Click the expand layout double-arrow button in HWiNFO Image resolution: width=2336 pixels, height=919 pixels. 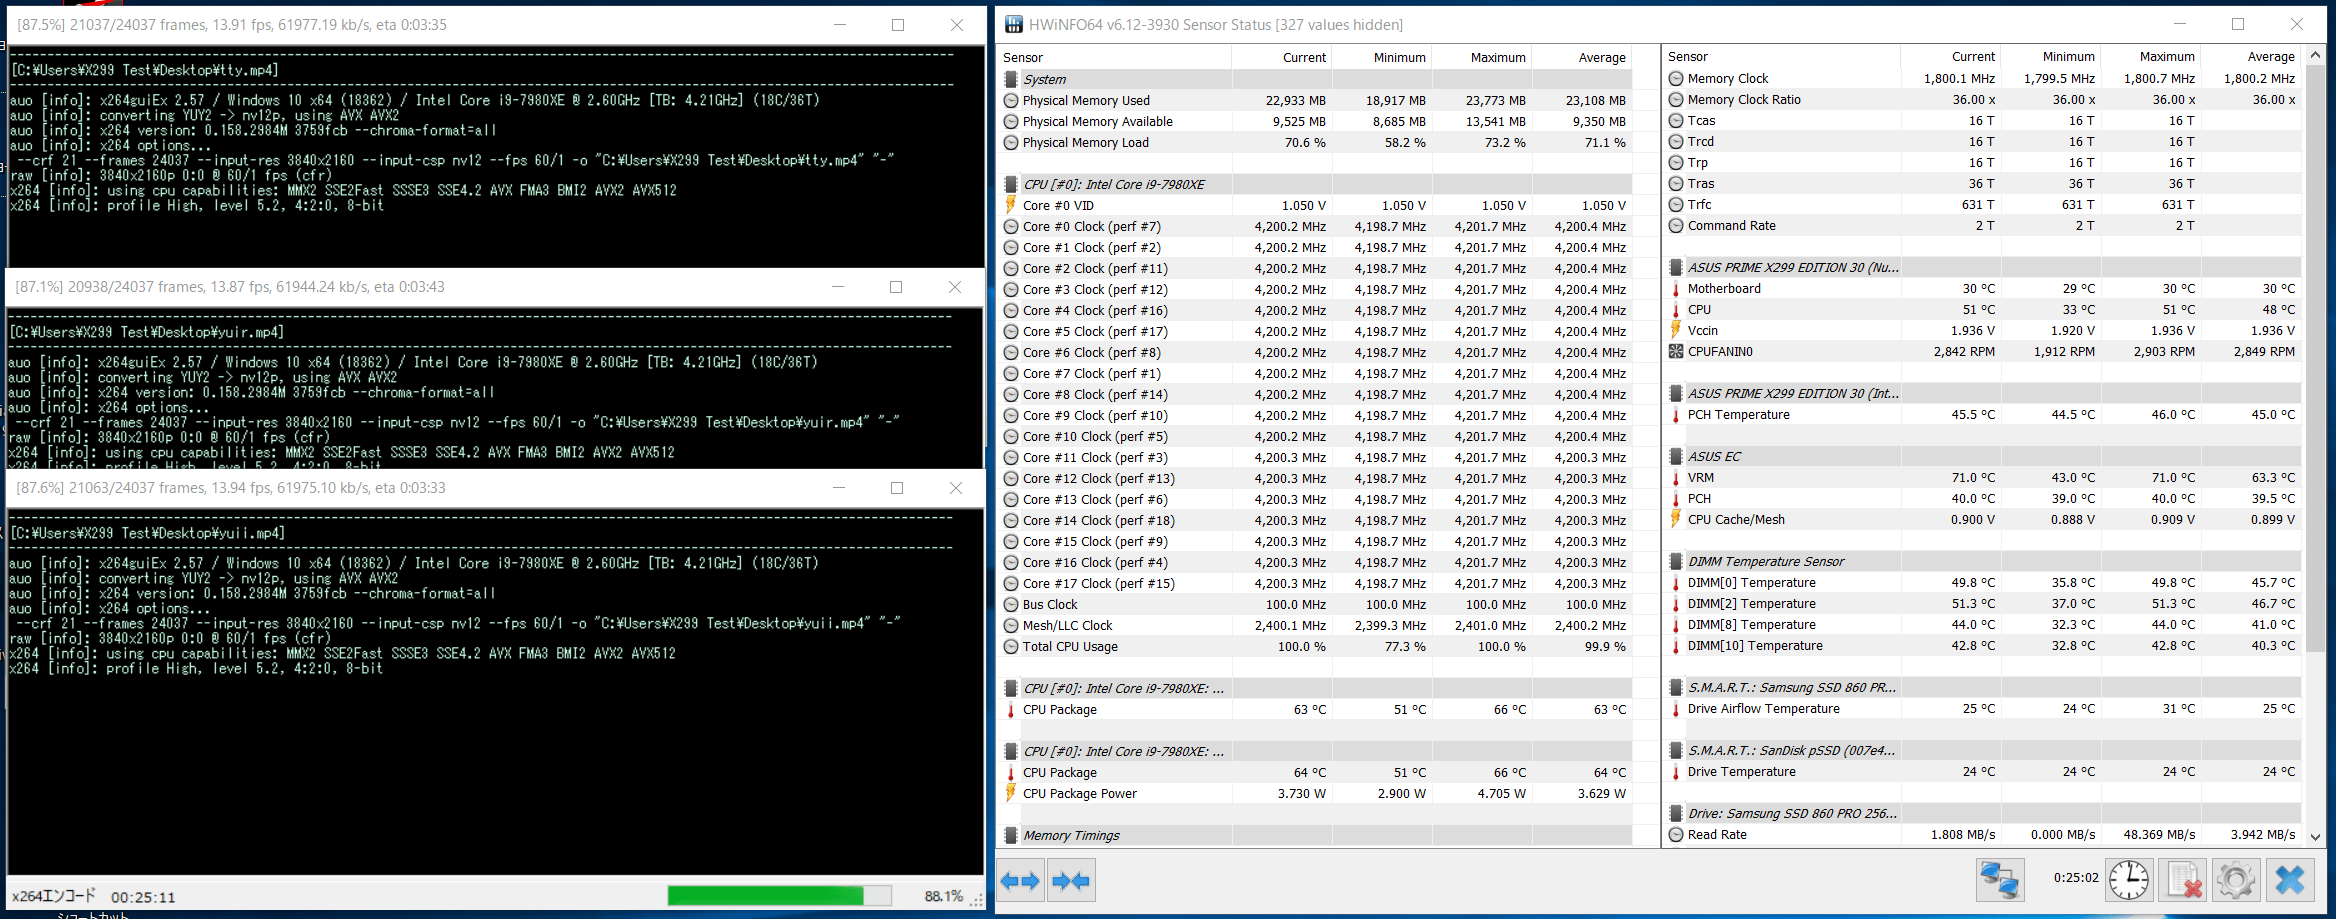coord(1021,881)
